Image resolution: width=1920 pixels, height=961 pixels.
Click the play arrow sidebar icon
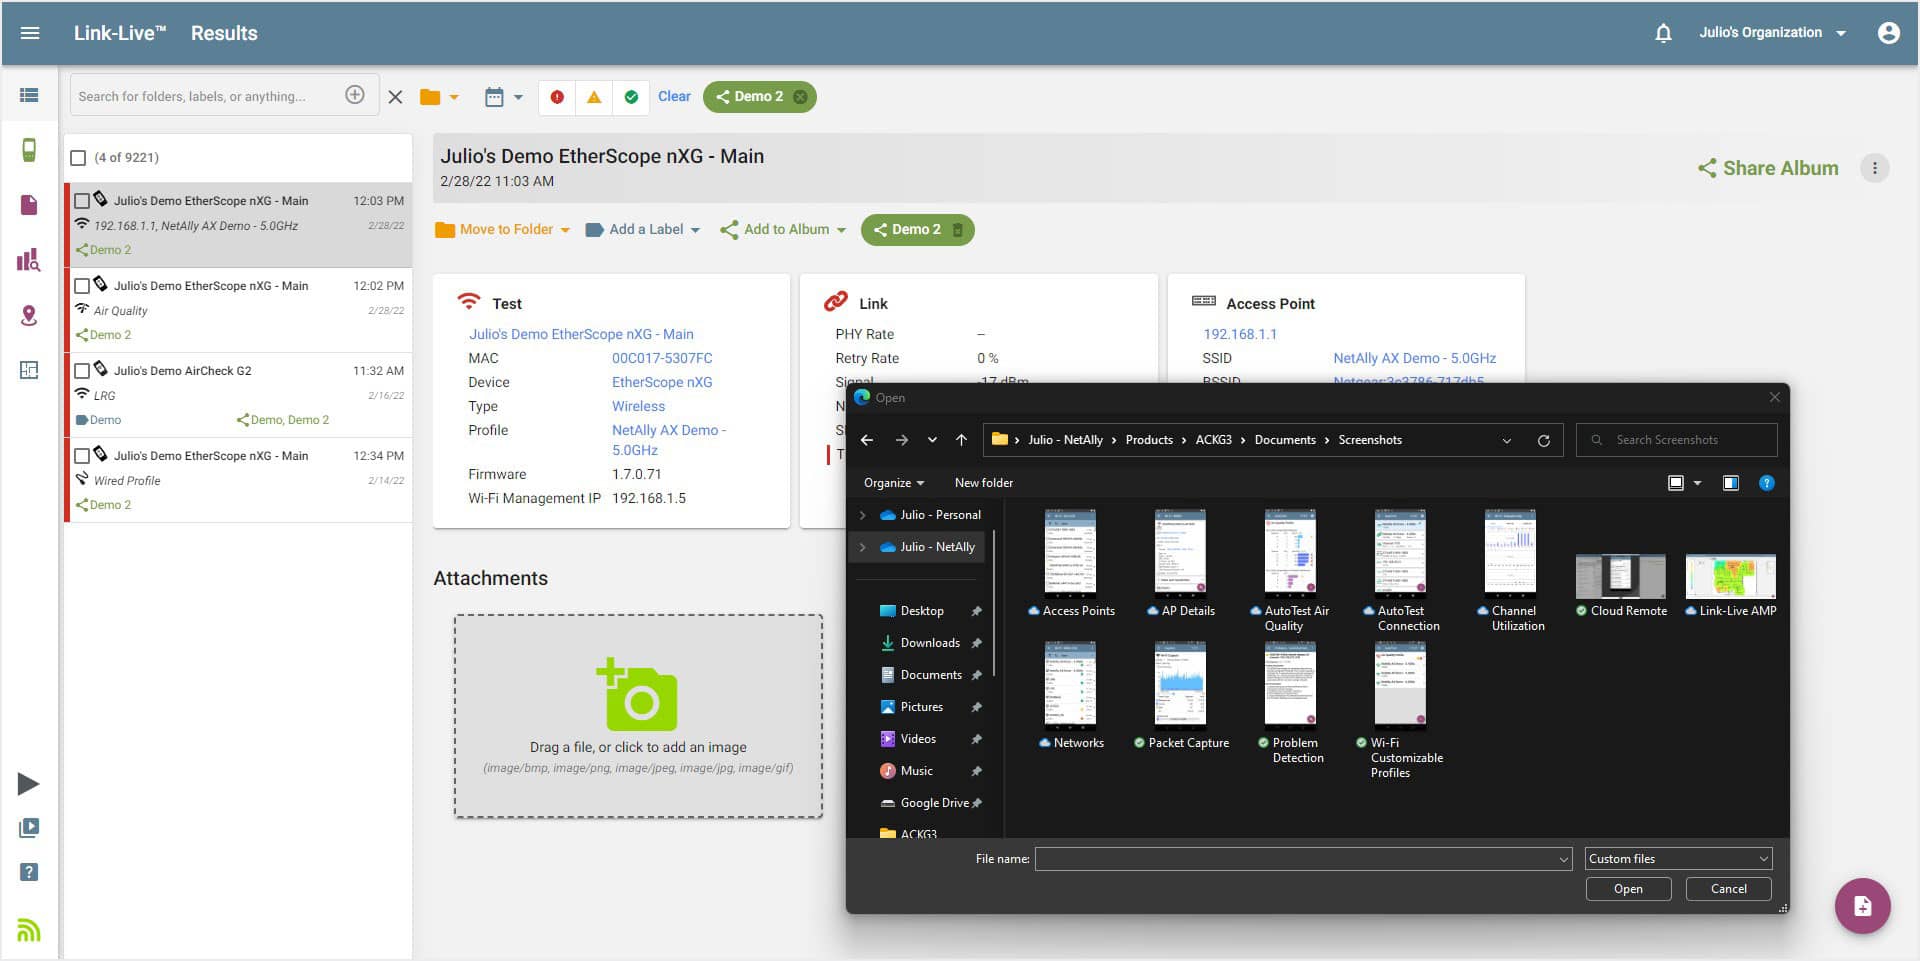pos(28,784)
